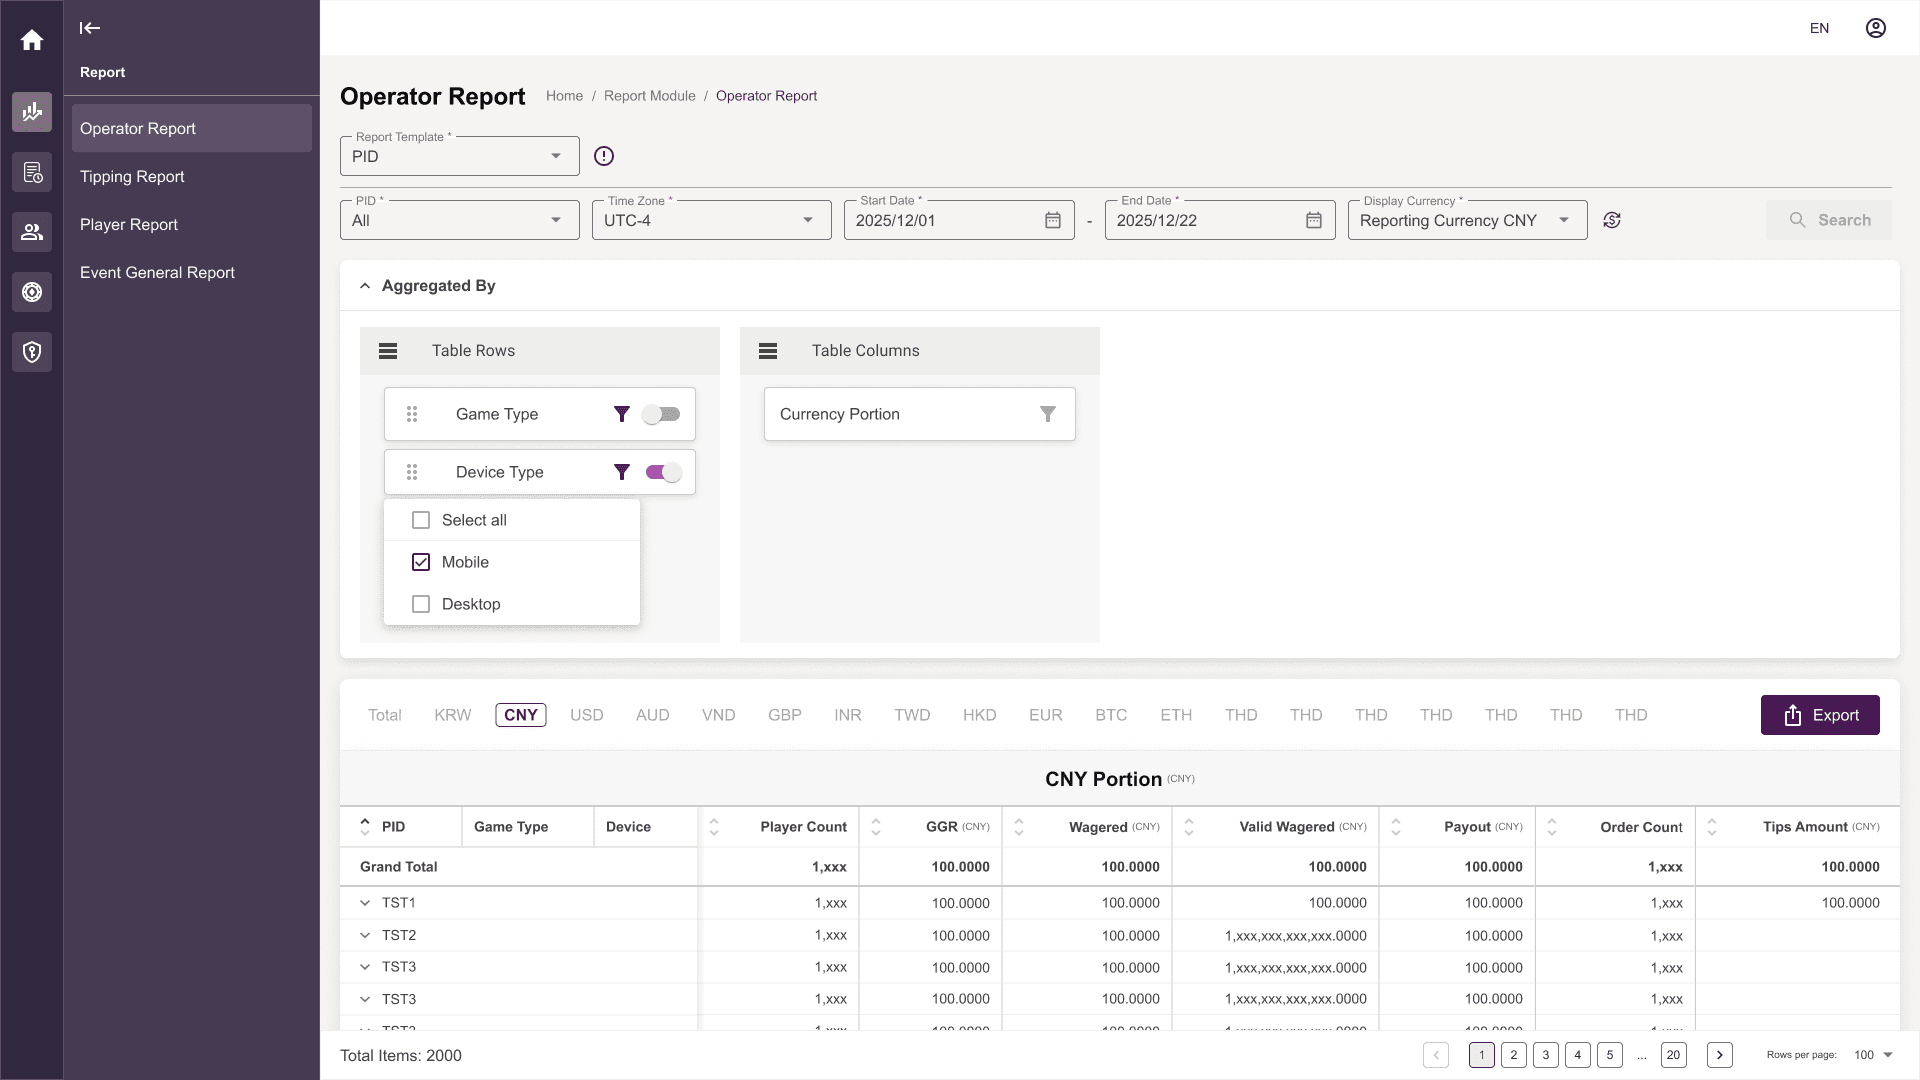Image resolution: width=1920 pixels, height=1080 pixels.
Task: Disable the Device Type toggle switch
Action: pos(663,472)
